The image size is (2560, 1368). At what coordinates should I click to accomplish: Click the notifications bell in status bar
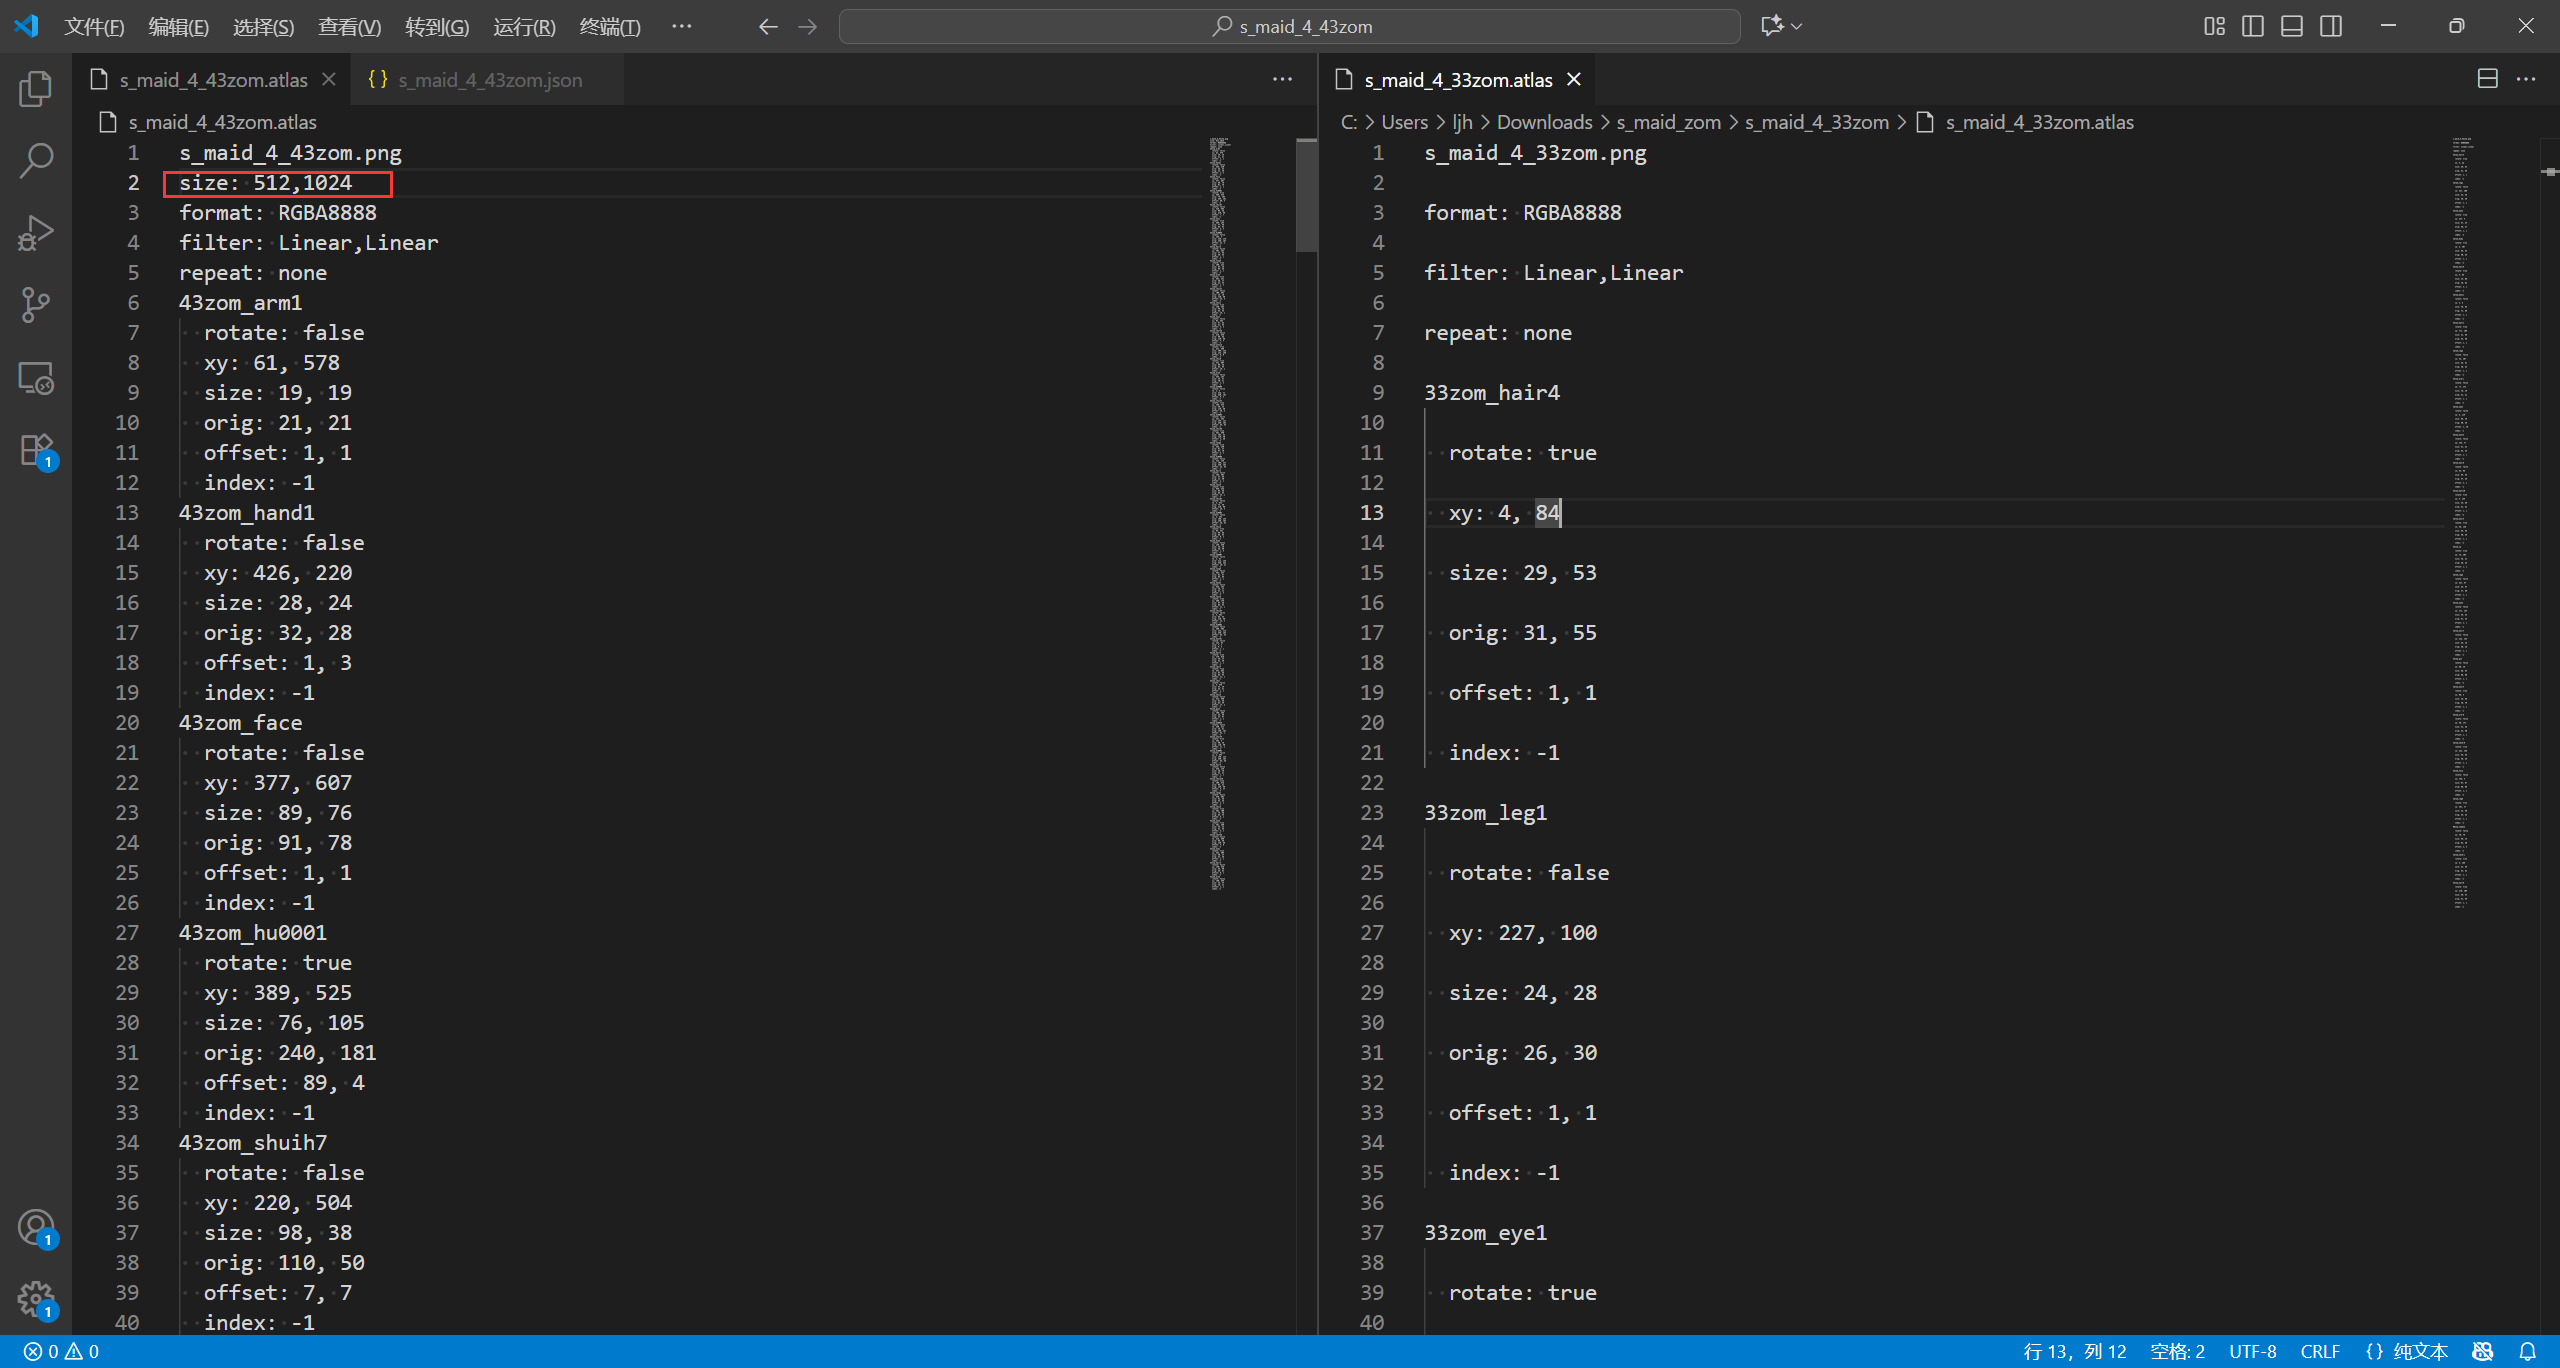pos(2527,1352)
